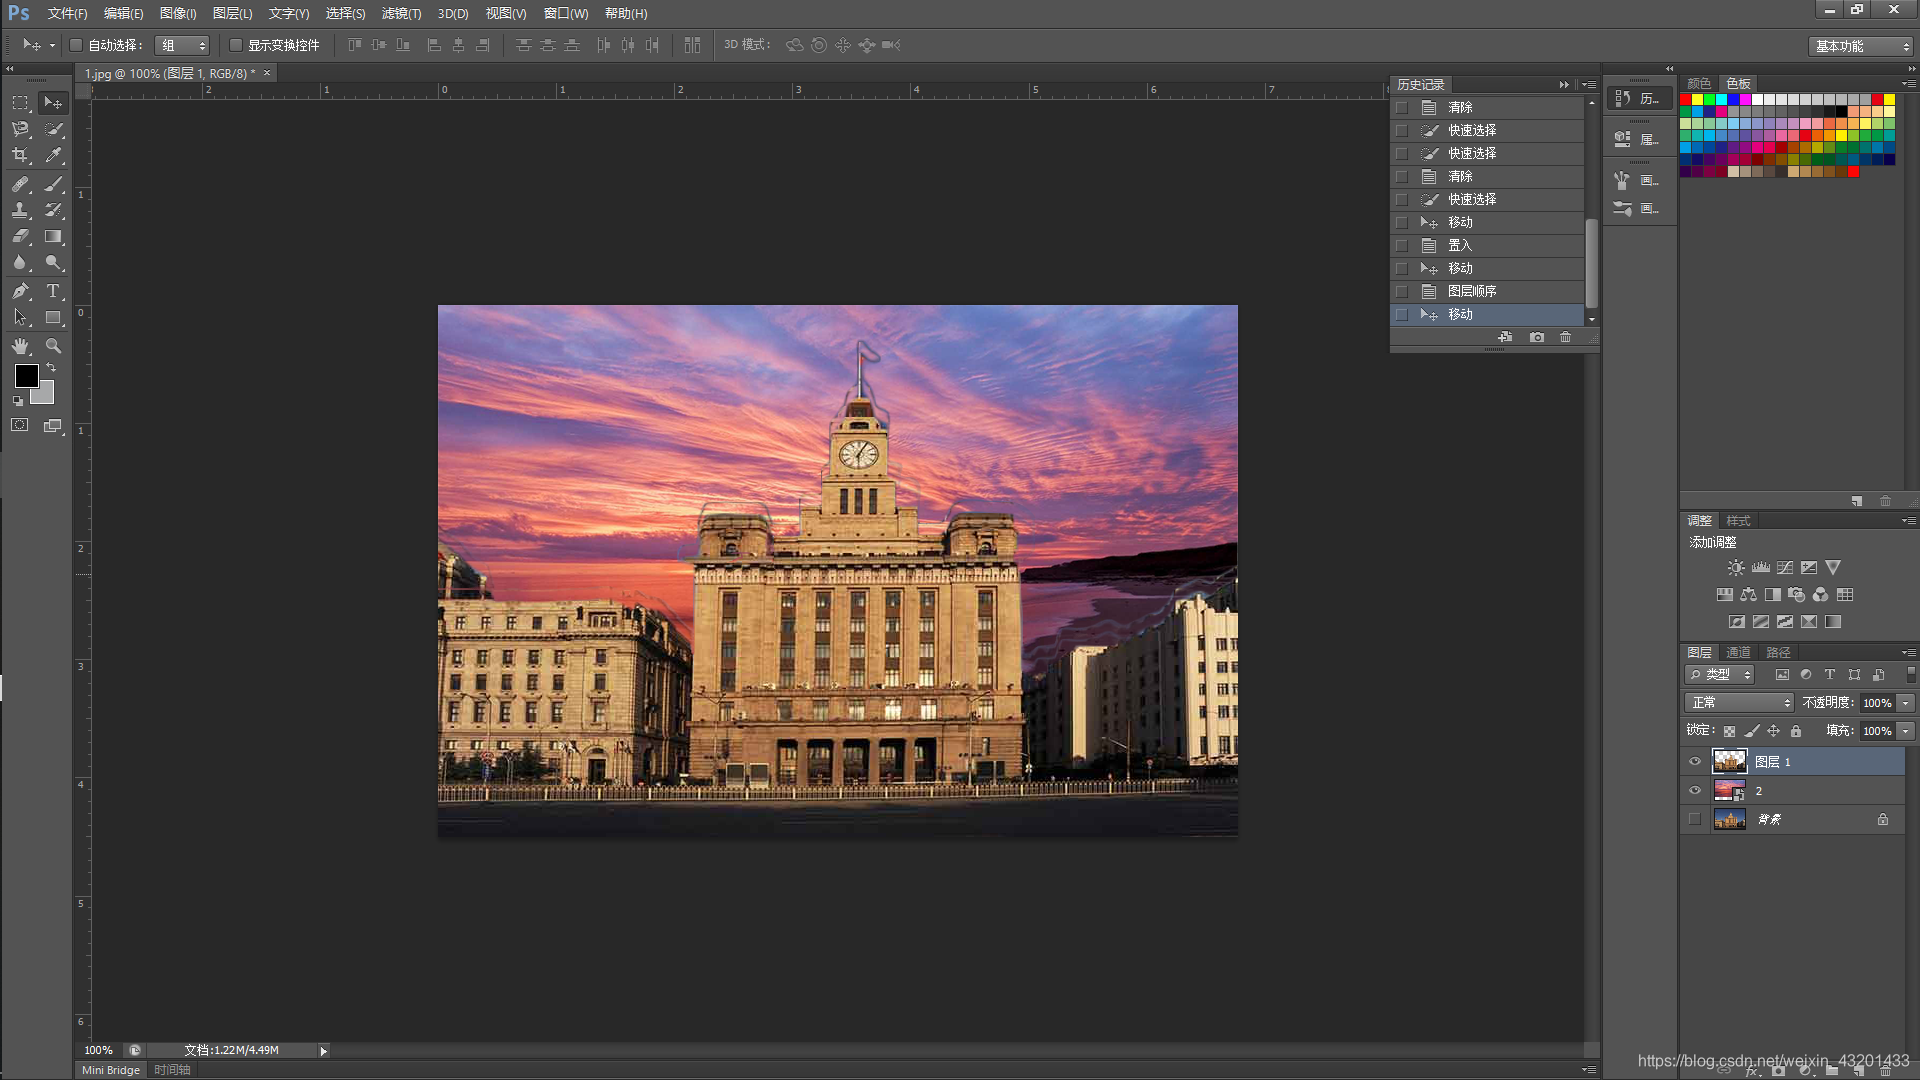Select the Zoom tool
The height and width of the screenshot is (1080, 1920).
coord(53,346)
